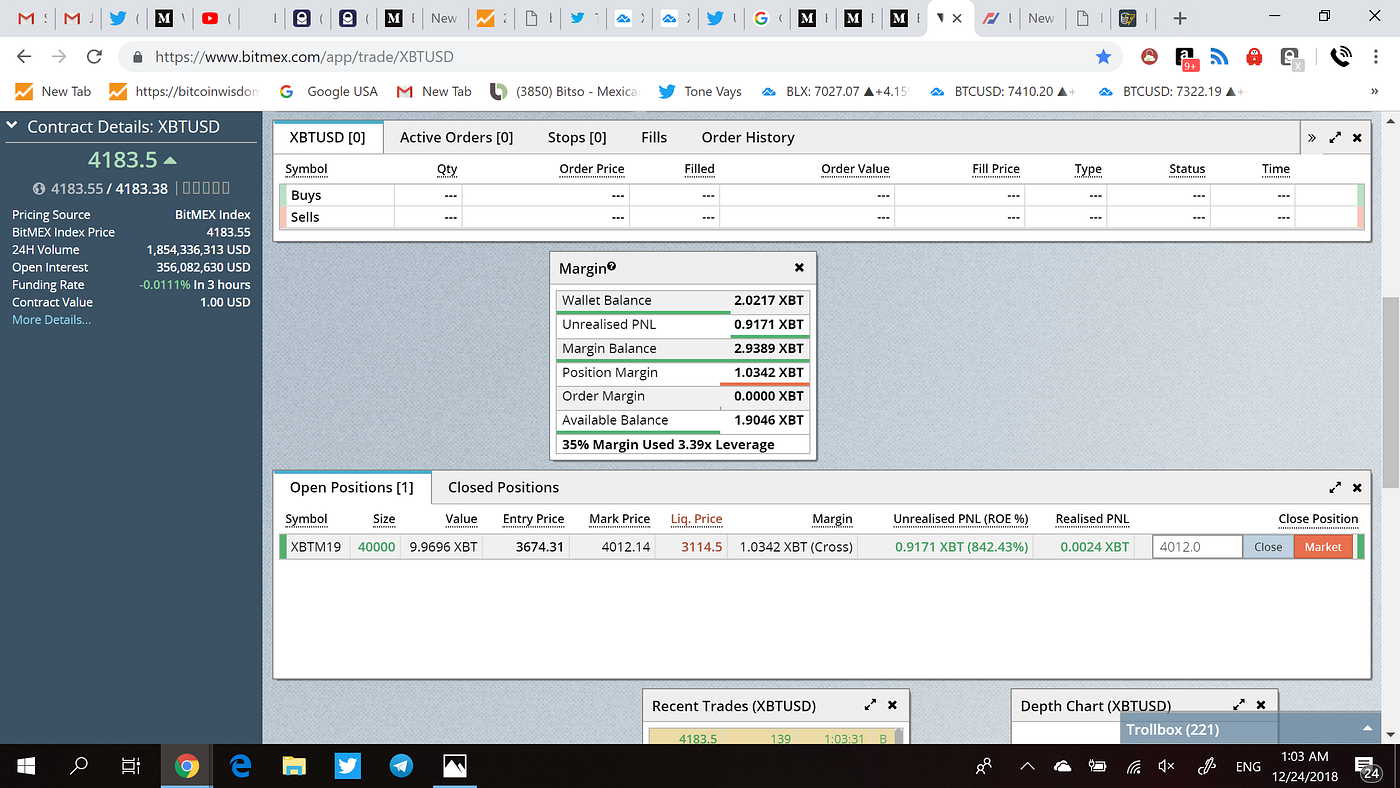Screen dimensions: 1400x788
Task: Click the Wallet Balance row in Margin
Action: 683,300
